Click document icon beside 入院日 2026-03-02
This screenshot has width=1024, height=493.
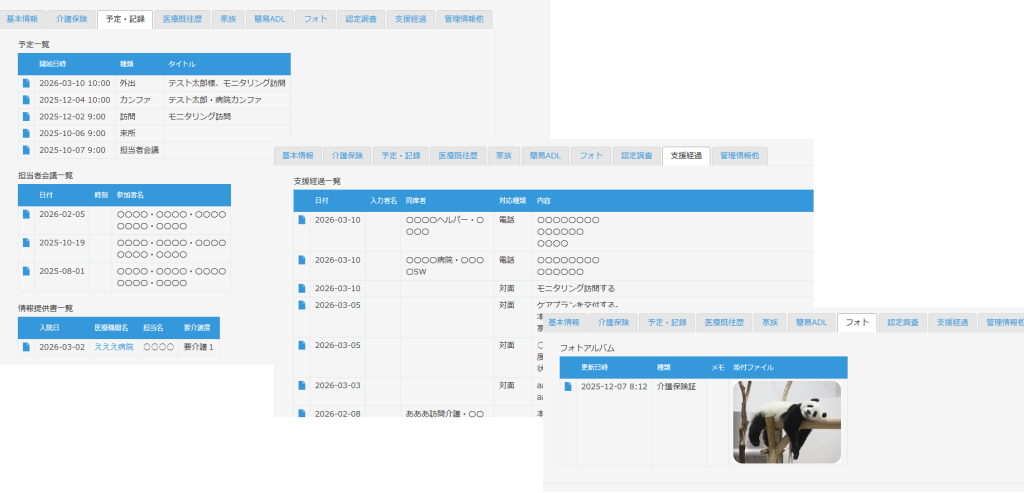pos(27,347)
